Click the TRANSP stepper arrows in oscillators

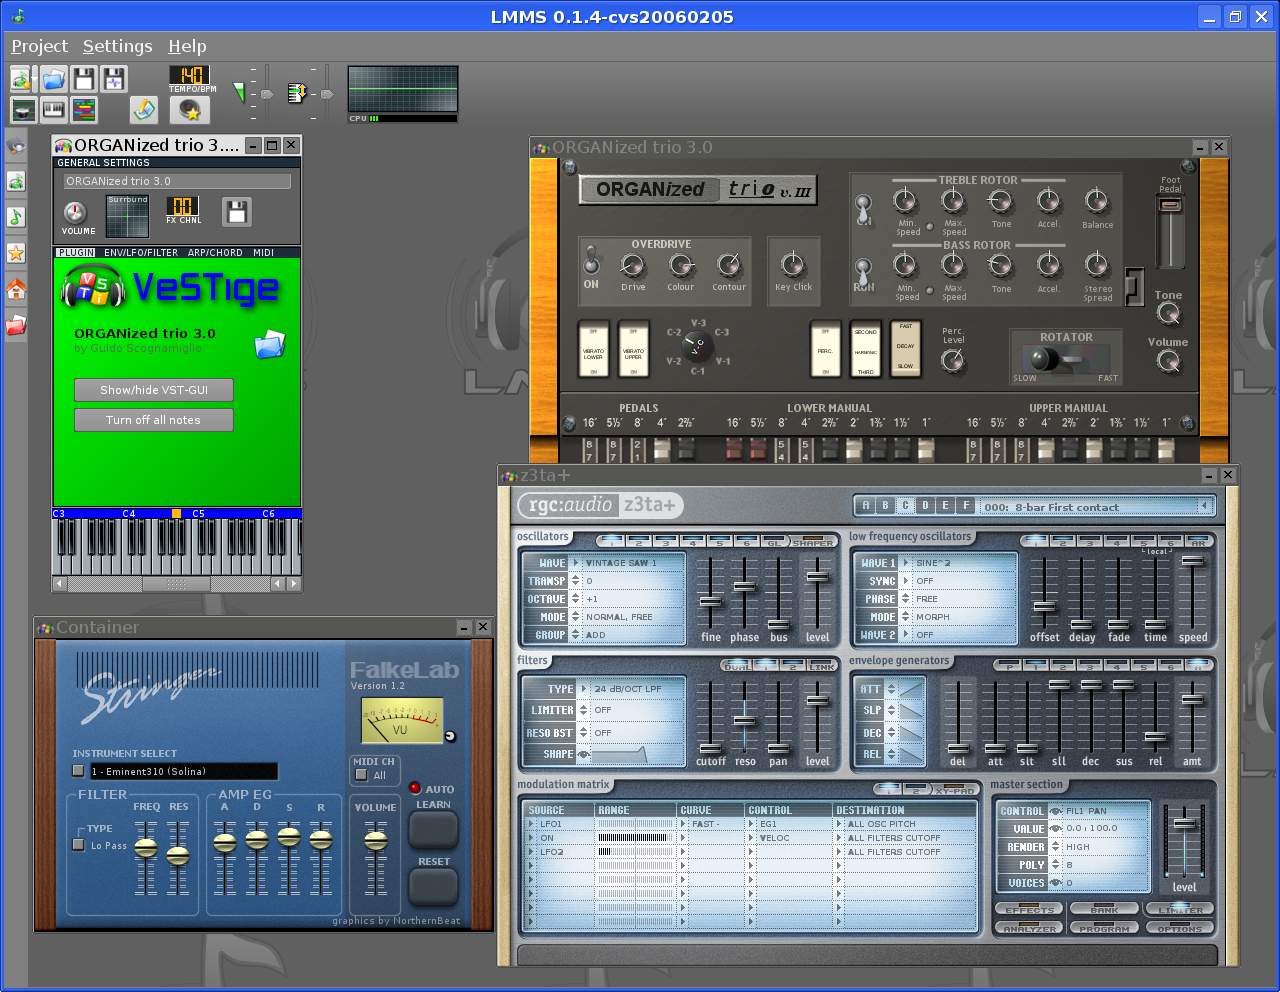pos(576,581)
